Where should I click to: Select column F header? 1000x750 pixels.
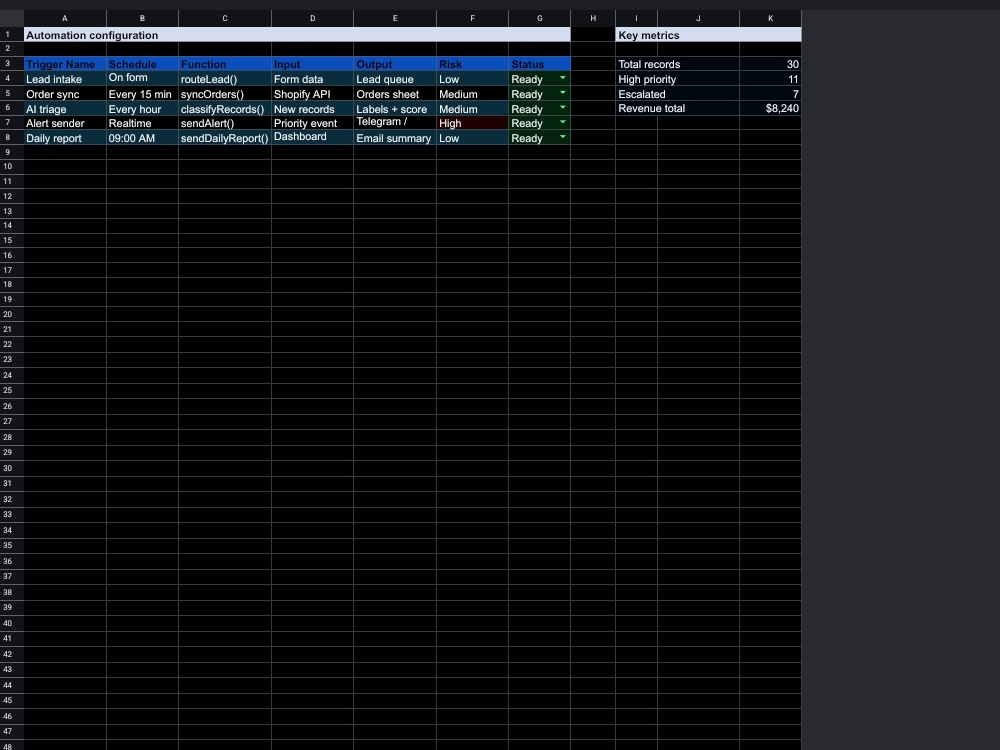473,18
